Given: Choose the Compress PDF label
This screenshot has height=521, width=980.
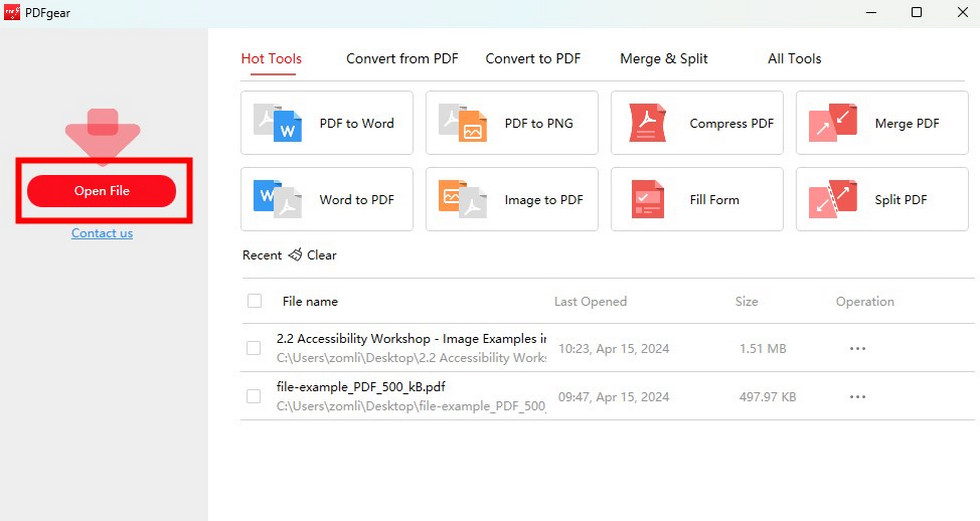Looking at the screenshot, I should click(x=731, y=124).
